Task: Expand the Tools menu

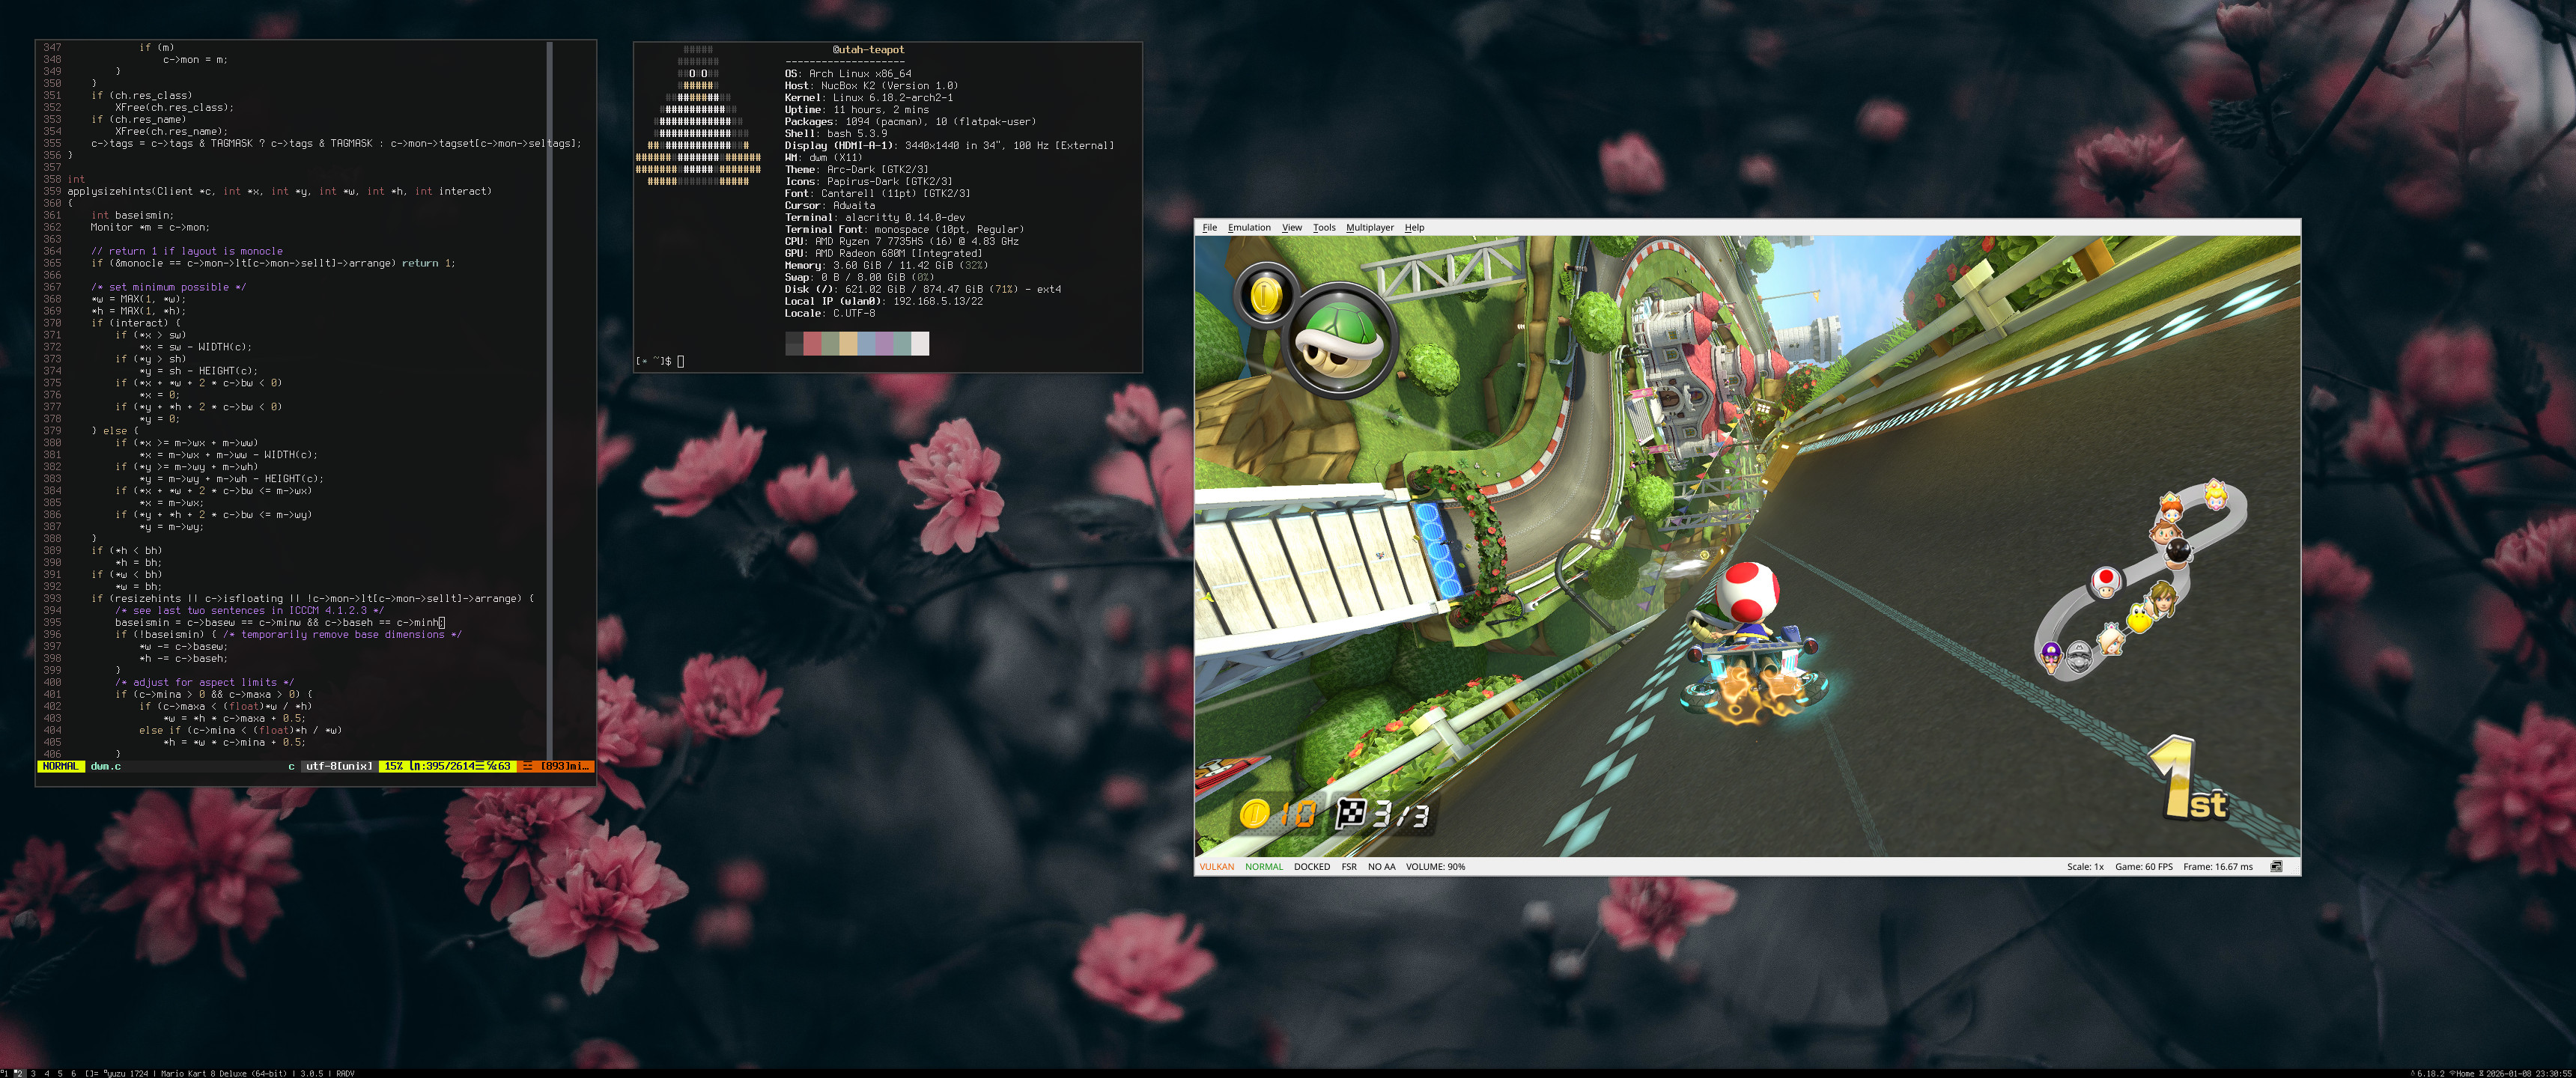Action: [1324, 228]
